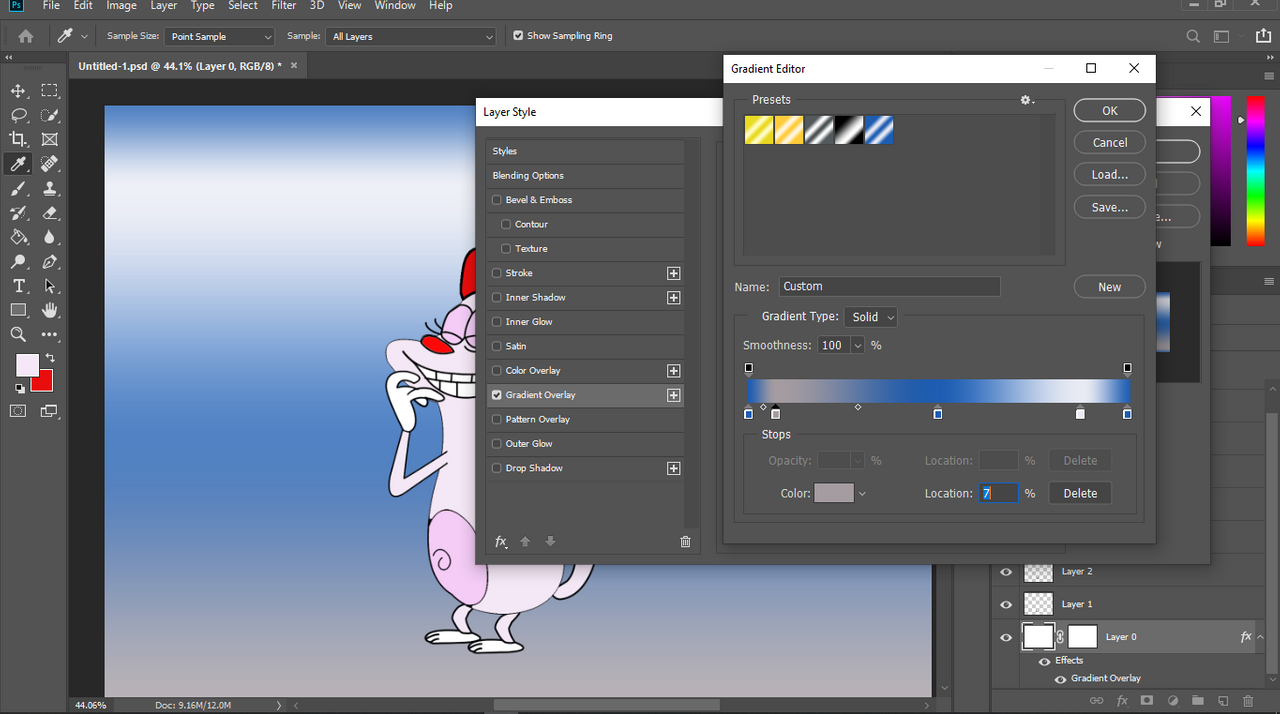Viewport: 1280px width, 714px height.
Task: Click Delete button beside Color location
Action: pyautogui.click(x=1080, y=493)
